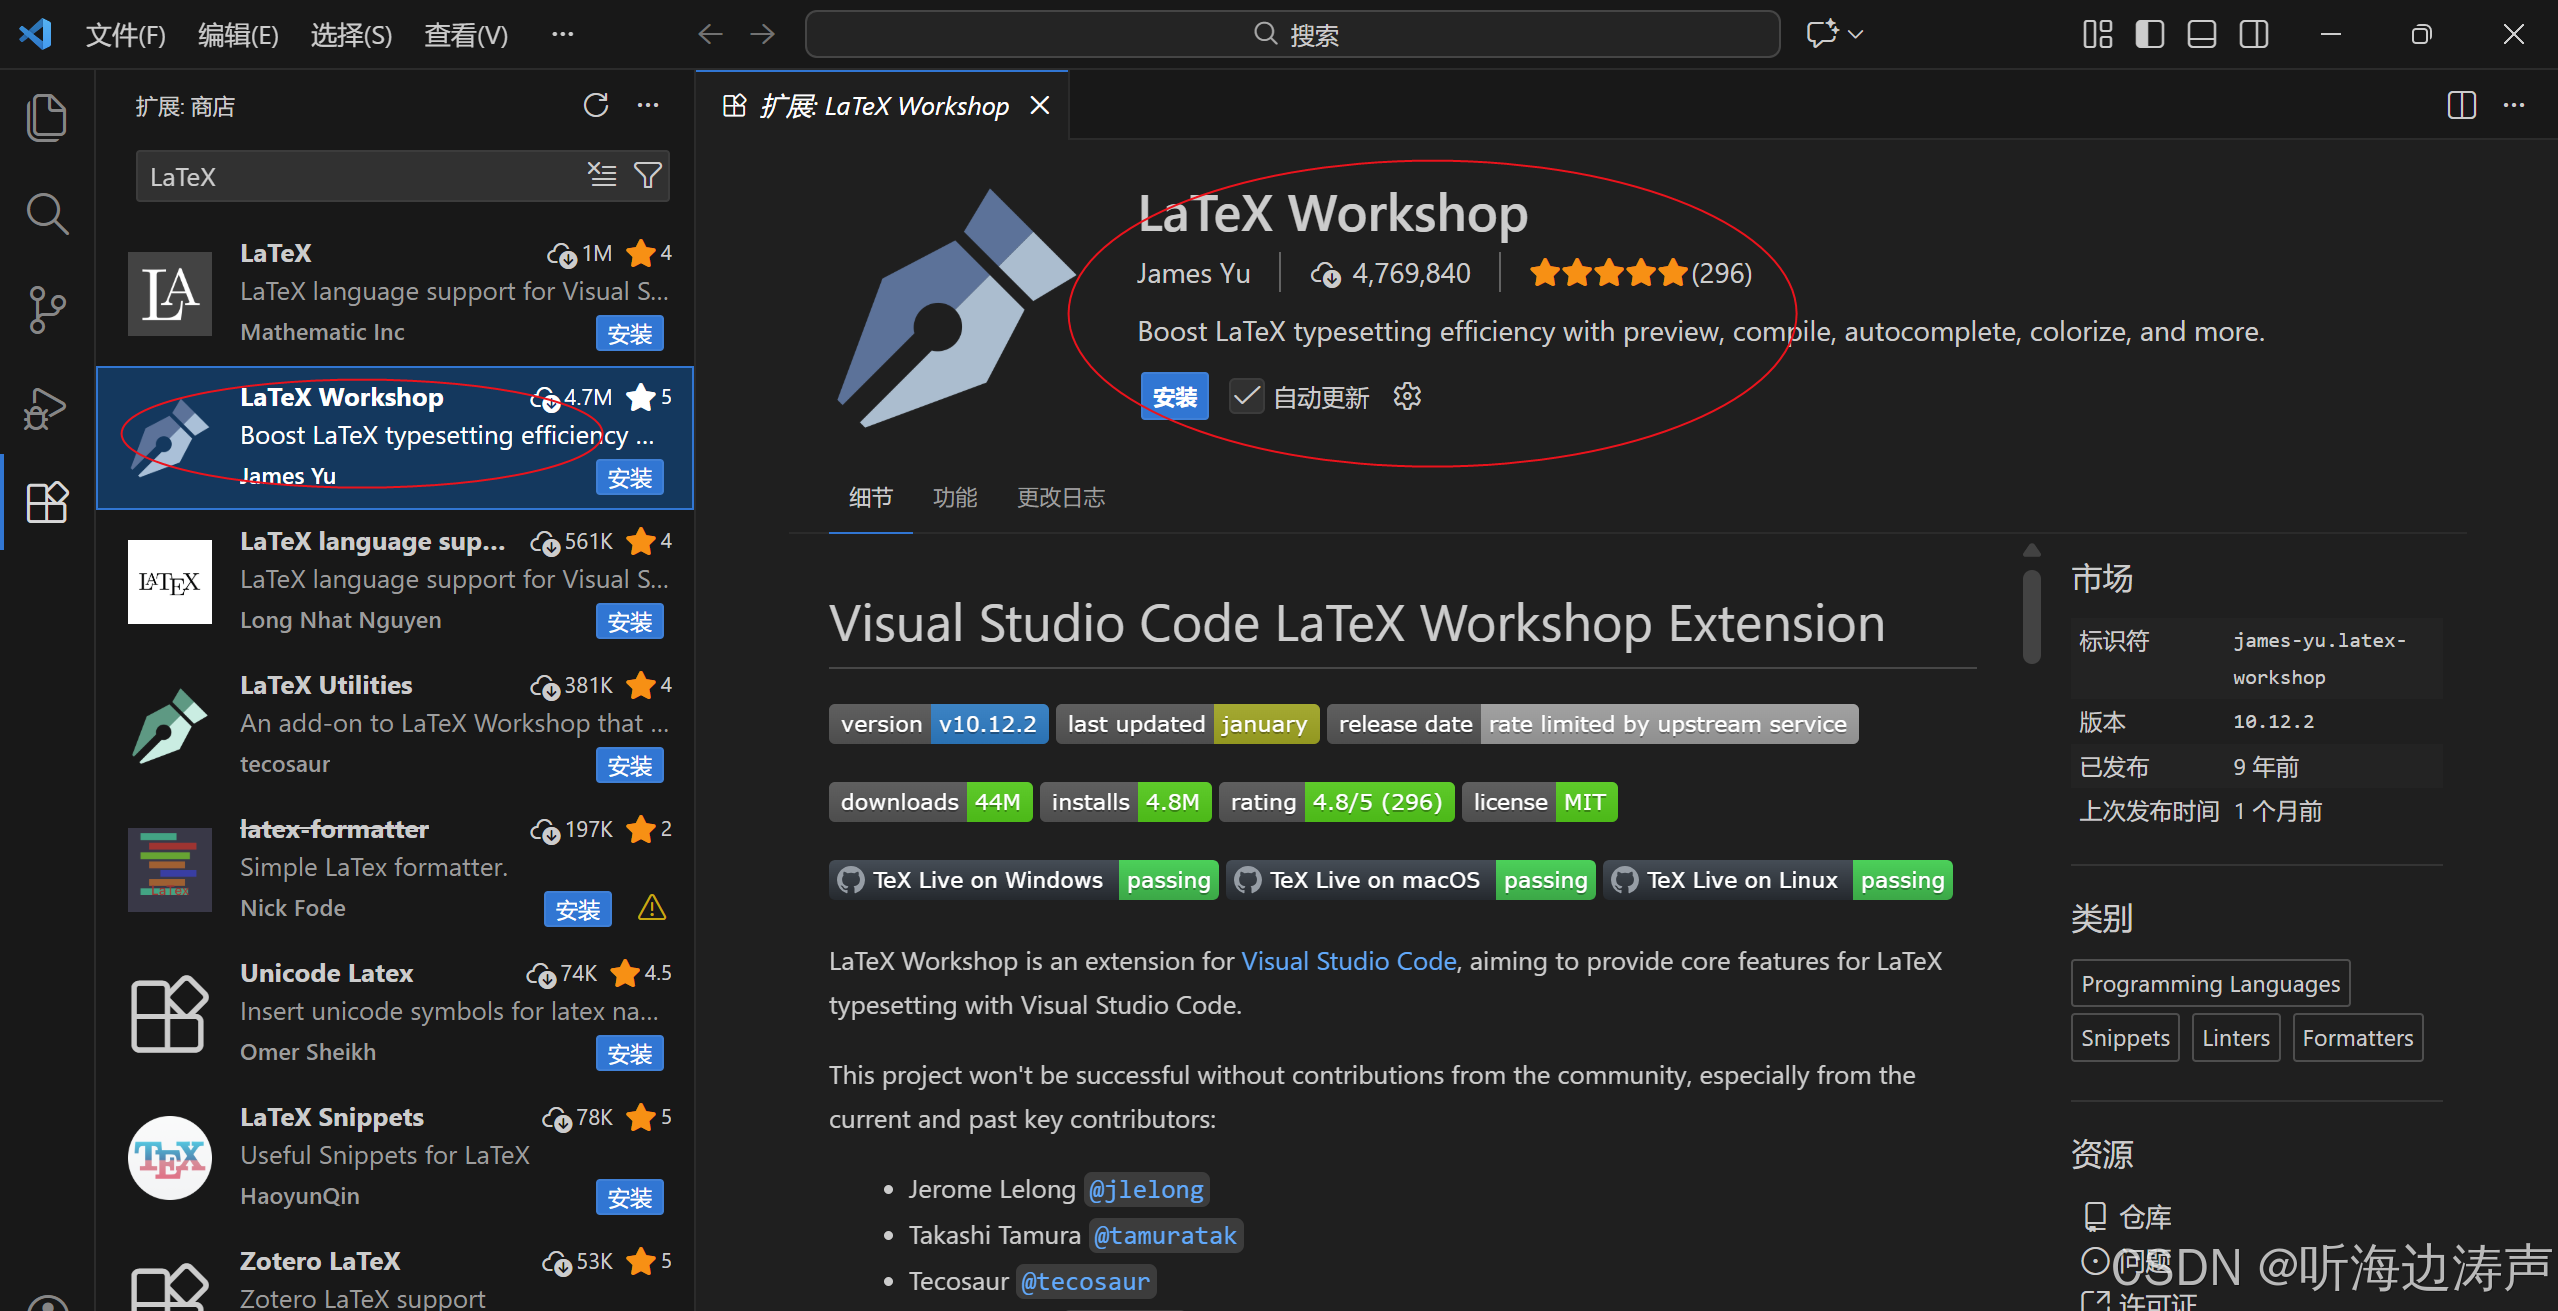This screenshot has height=1311, width=2558.
Task: Open the extension manage gear menu
Action: coord(1407,397)
